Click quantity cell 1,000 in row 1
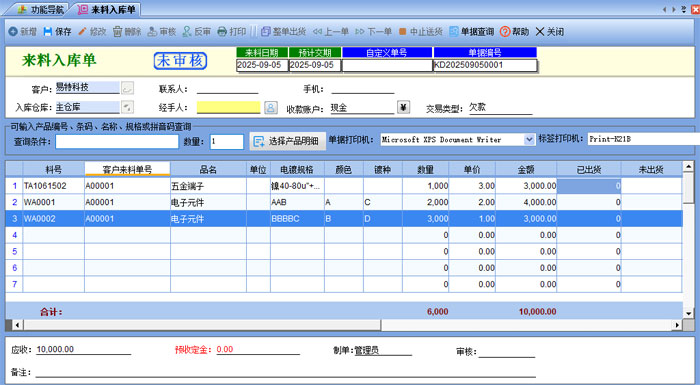Viewport: 700px width, 385px height. [x=425, y=186]
